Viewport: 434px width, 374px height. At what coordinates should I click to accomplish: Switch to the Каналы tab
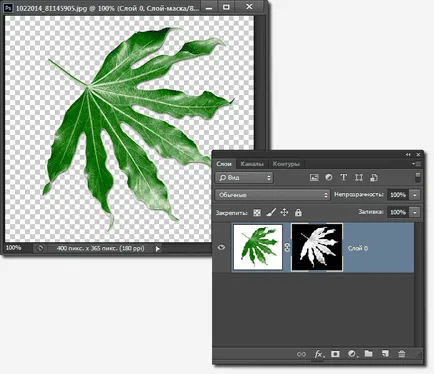252,164
